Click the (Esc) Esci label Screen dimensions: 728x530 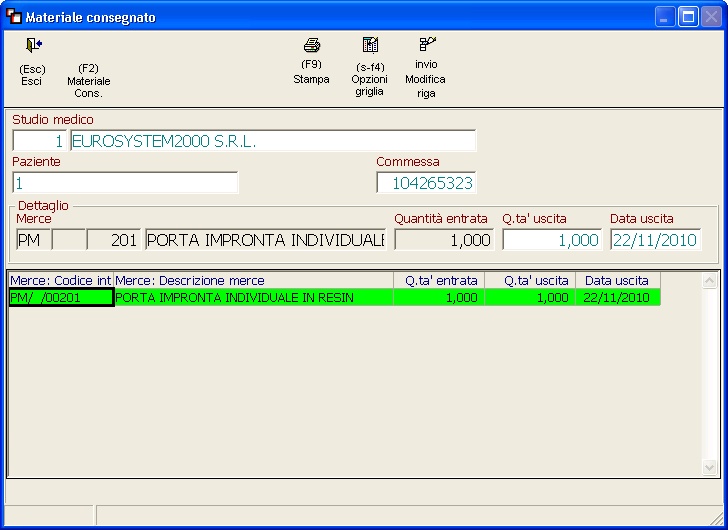(32, 75)
